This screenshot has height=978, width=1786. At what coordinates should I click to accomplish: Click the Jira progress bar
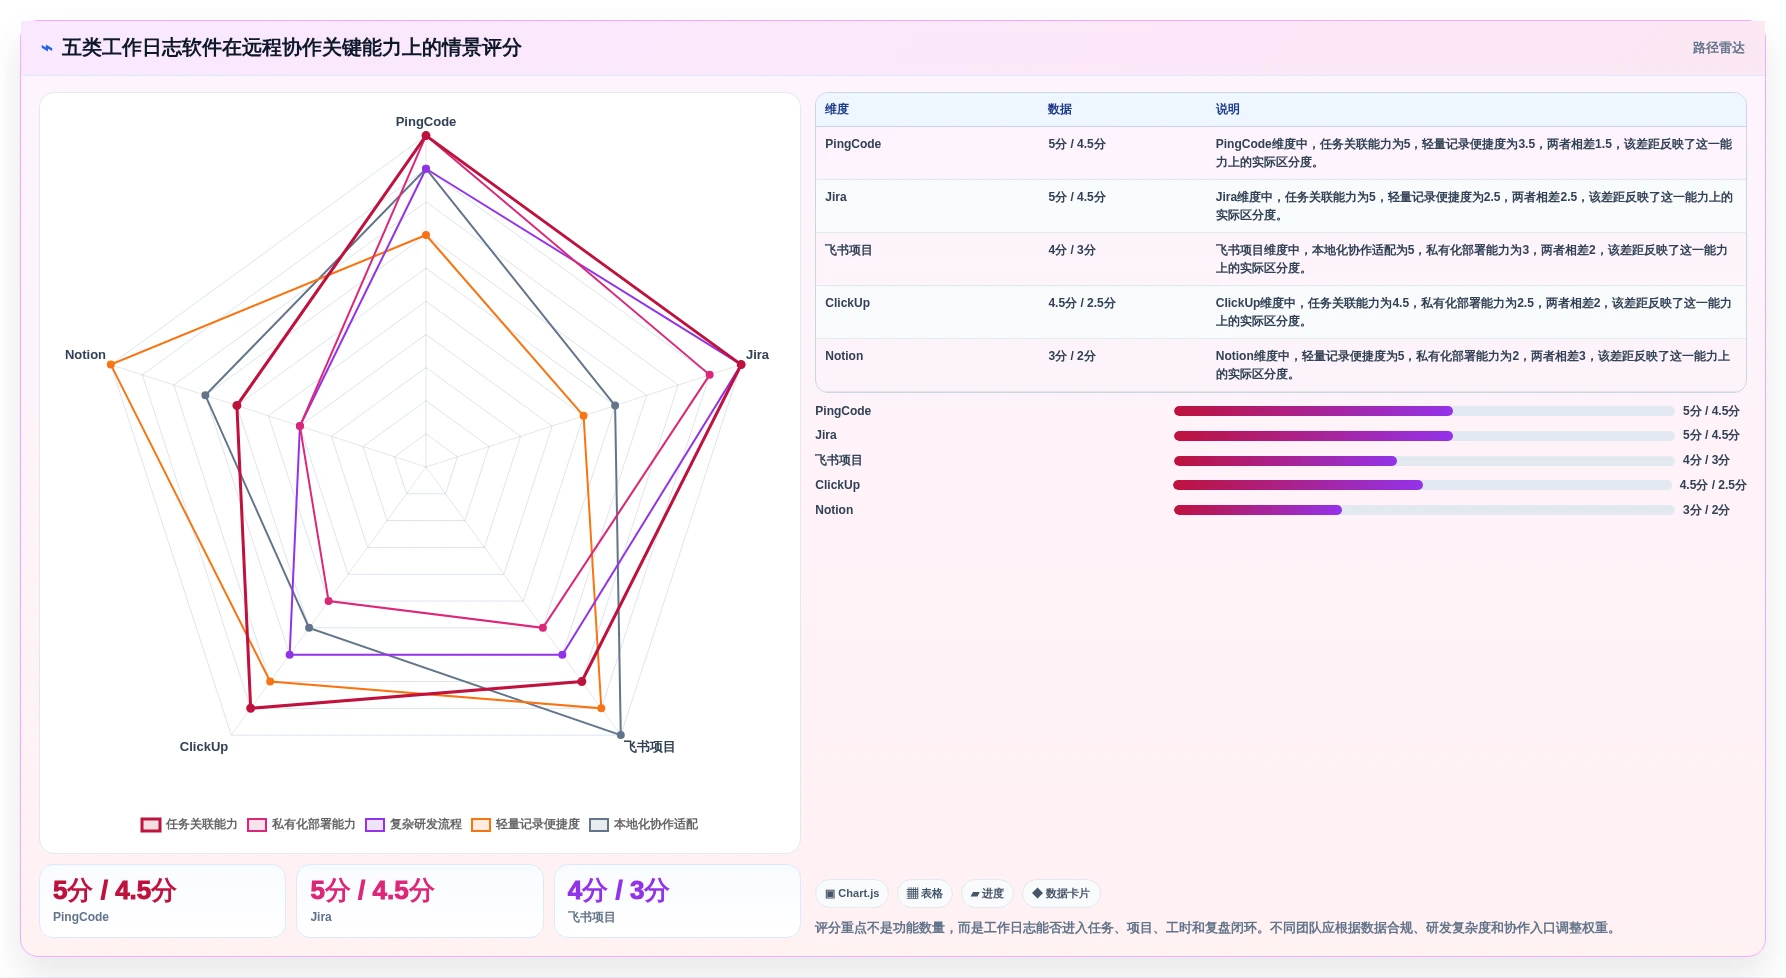[1424, 436]
